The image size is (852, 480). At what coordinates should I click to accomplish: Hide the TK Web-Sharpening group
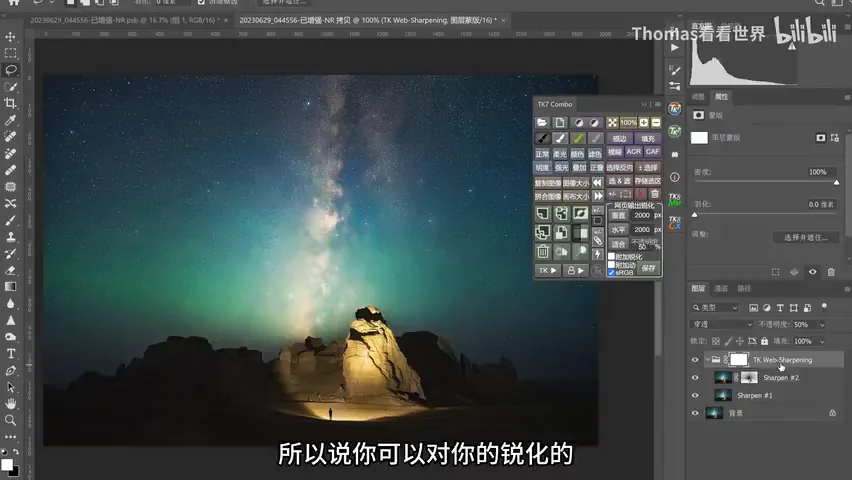695,360
